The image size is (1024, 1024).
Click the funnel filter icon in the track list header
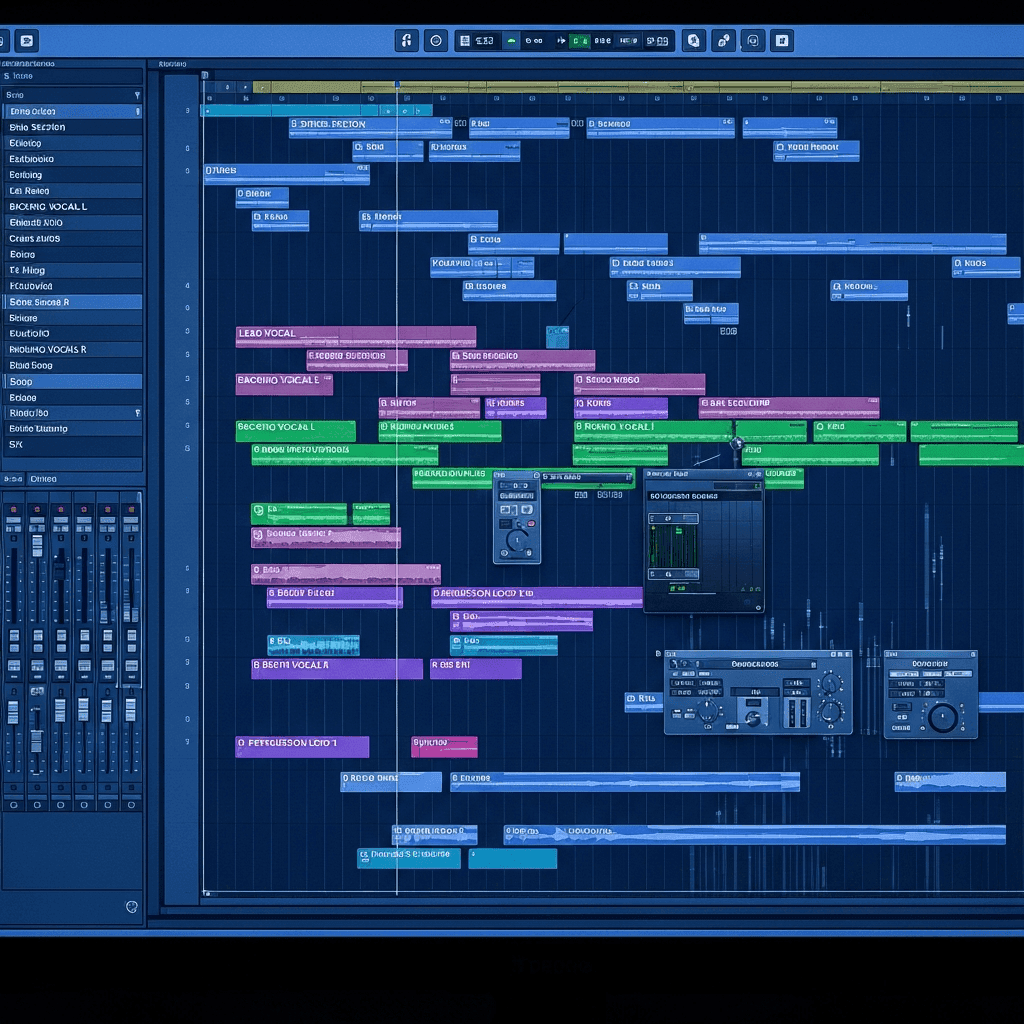(137, 95)
